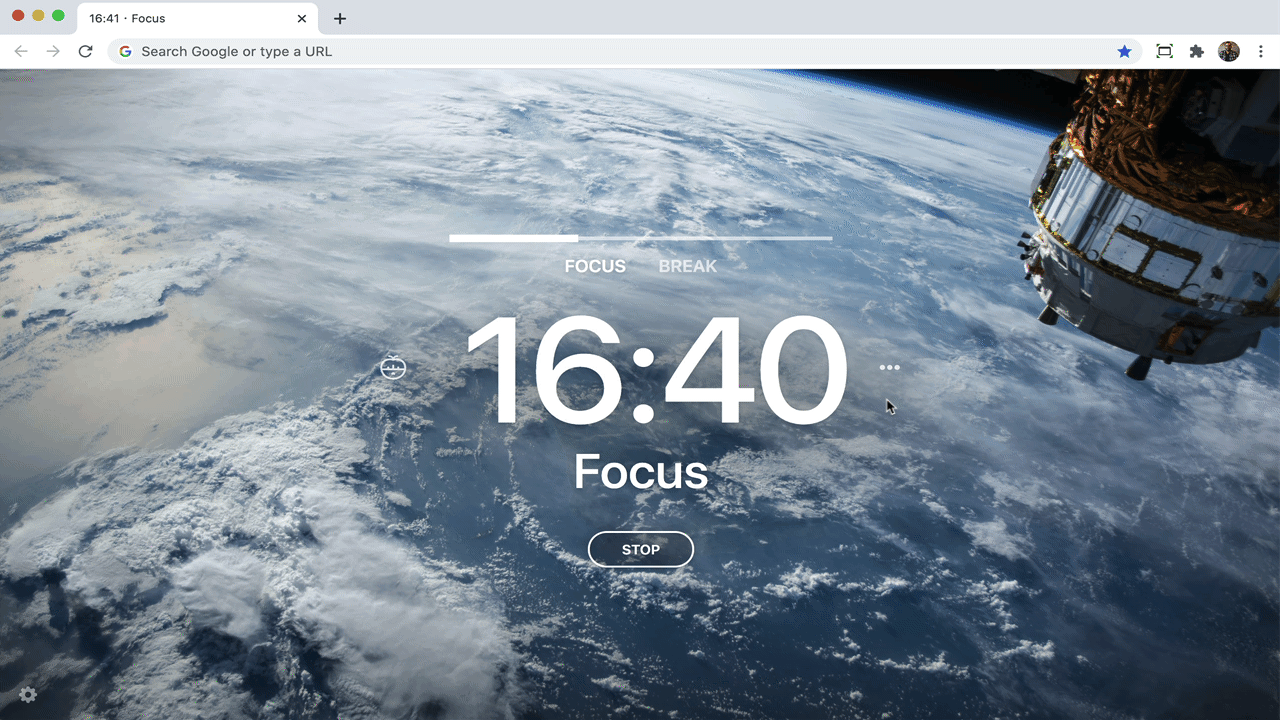Click the address bar search field

point(625,51)
